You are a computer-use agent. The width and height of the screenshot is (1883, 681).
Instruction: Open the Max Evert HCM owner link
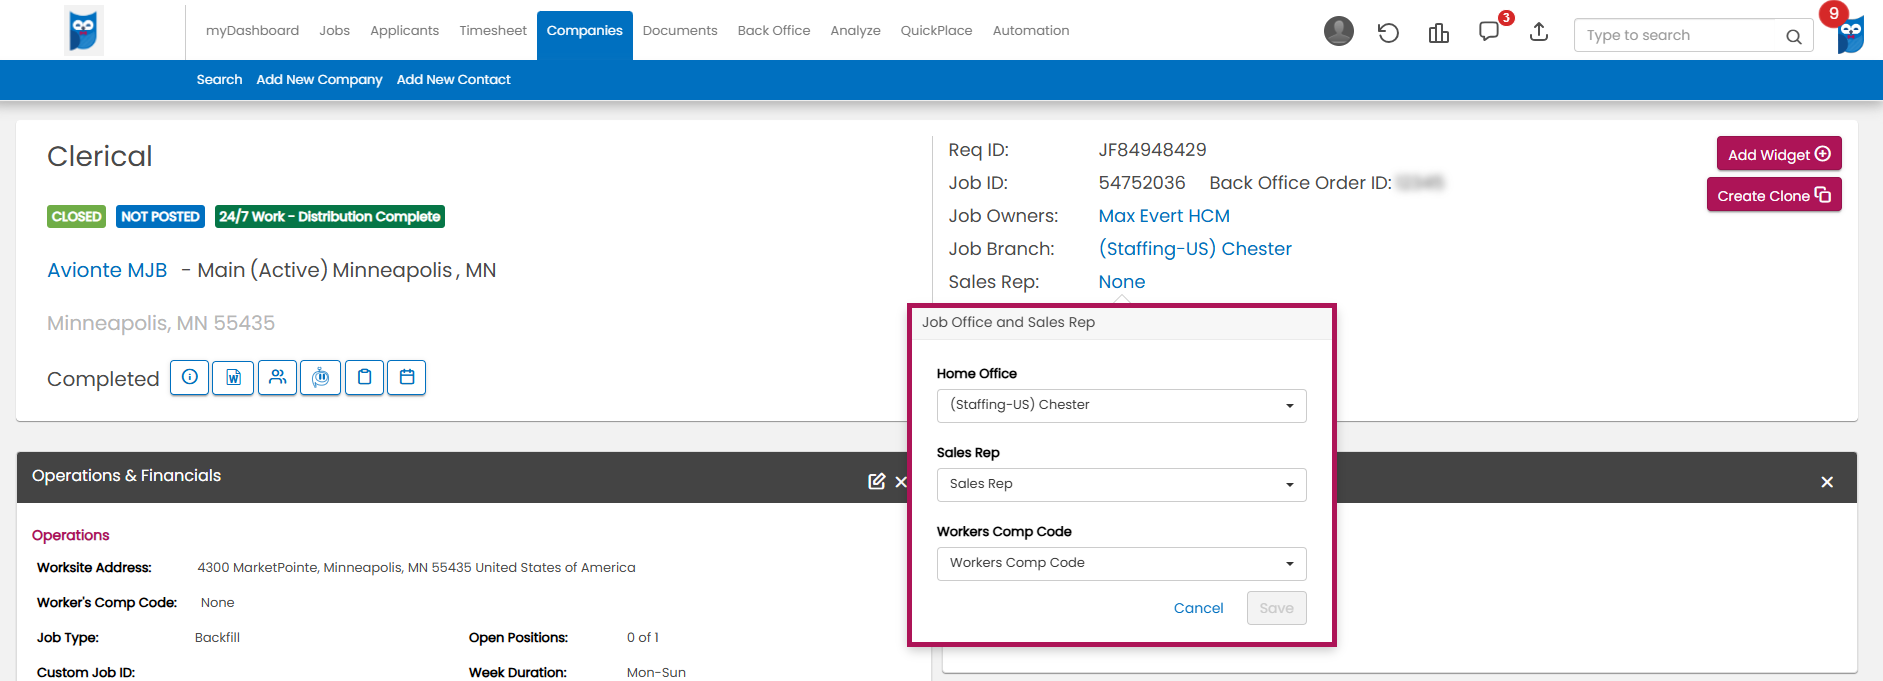1164,216
